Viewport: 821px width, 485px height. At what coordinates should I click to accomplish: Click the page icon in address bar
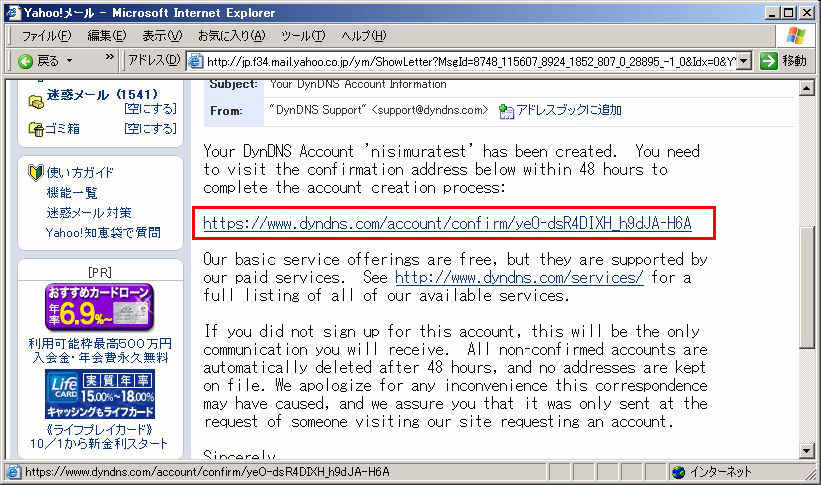click(x=195, y=61)
